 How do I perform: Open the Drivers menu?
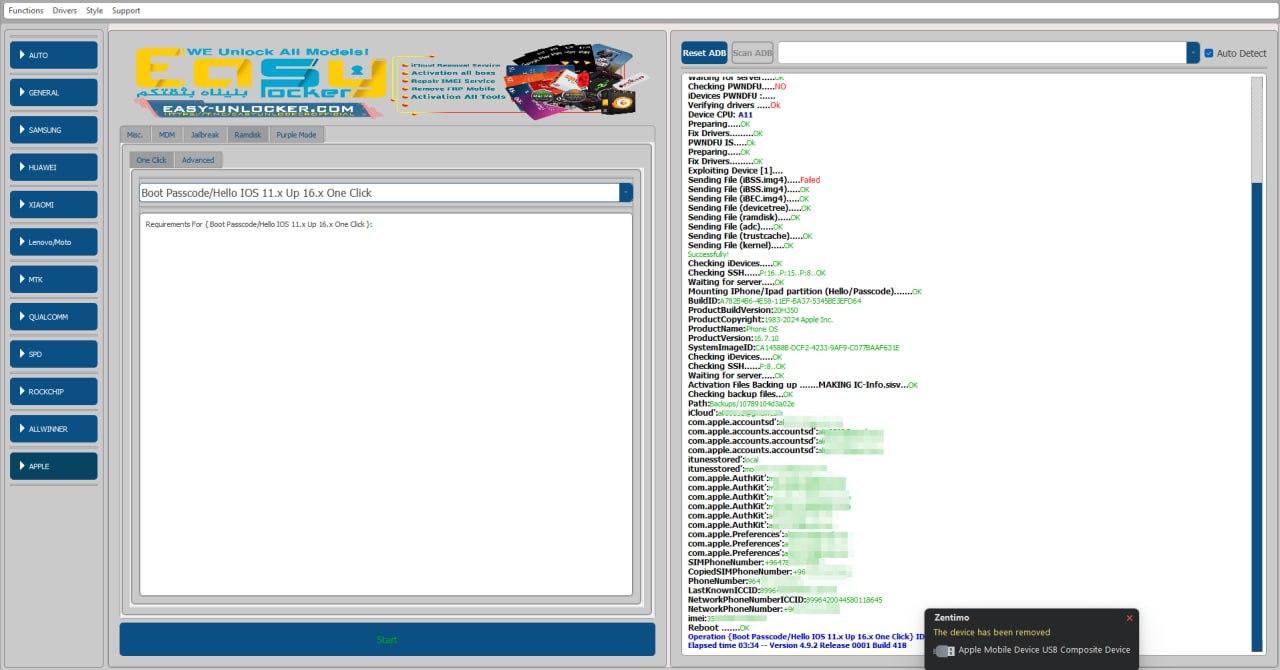pyautogui.click(x=65, y=10)
